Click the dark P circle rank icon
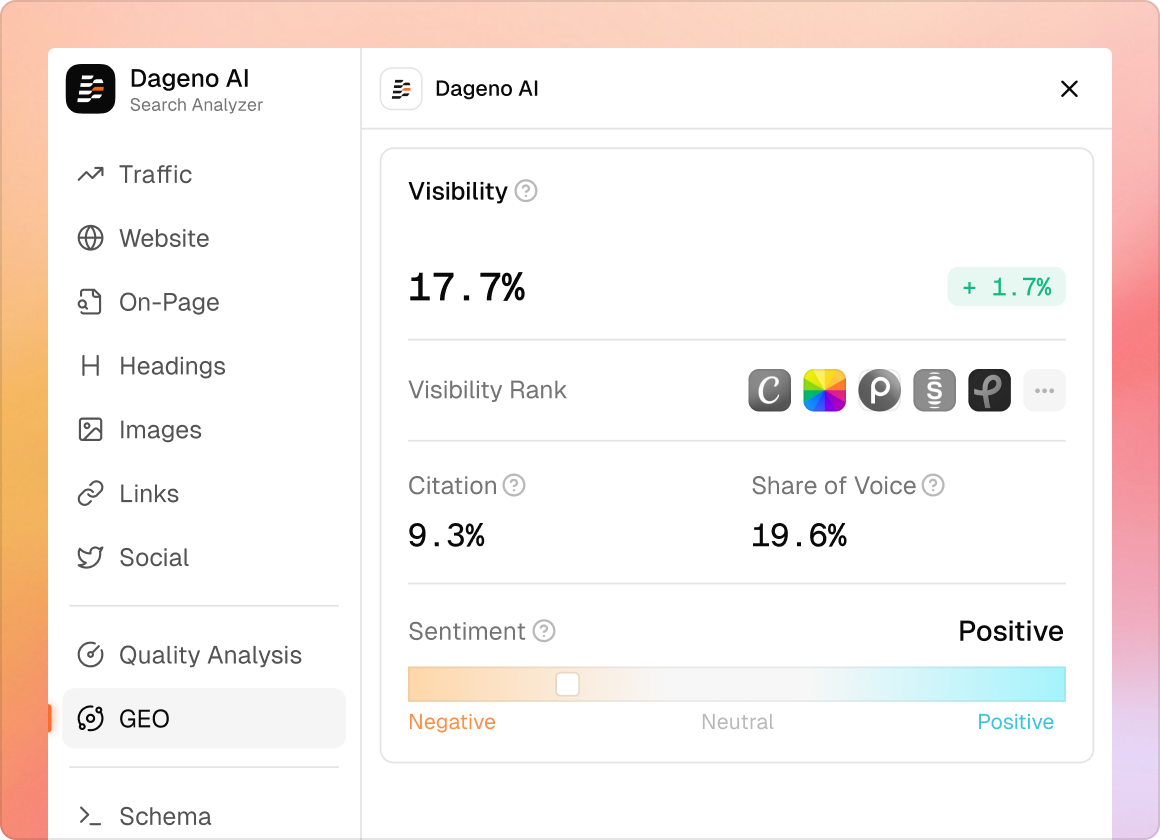This screenshot has width=1160, height=840. 880,390
